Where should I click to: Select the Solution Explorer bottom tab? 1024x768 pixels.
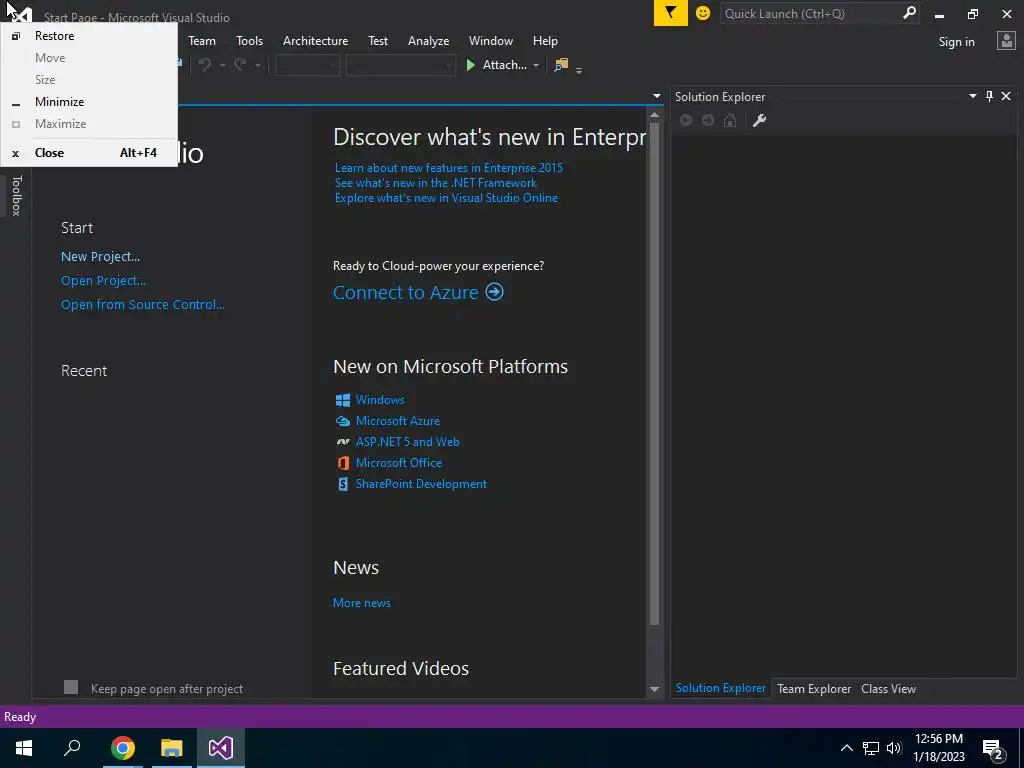(720, 688)
